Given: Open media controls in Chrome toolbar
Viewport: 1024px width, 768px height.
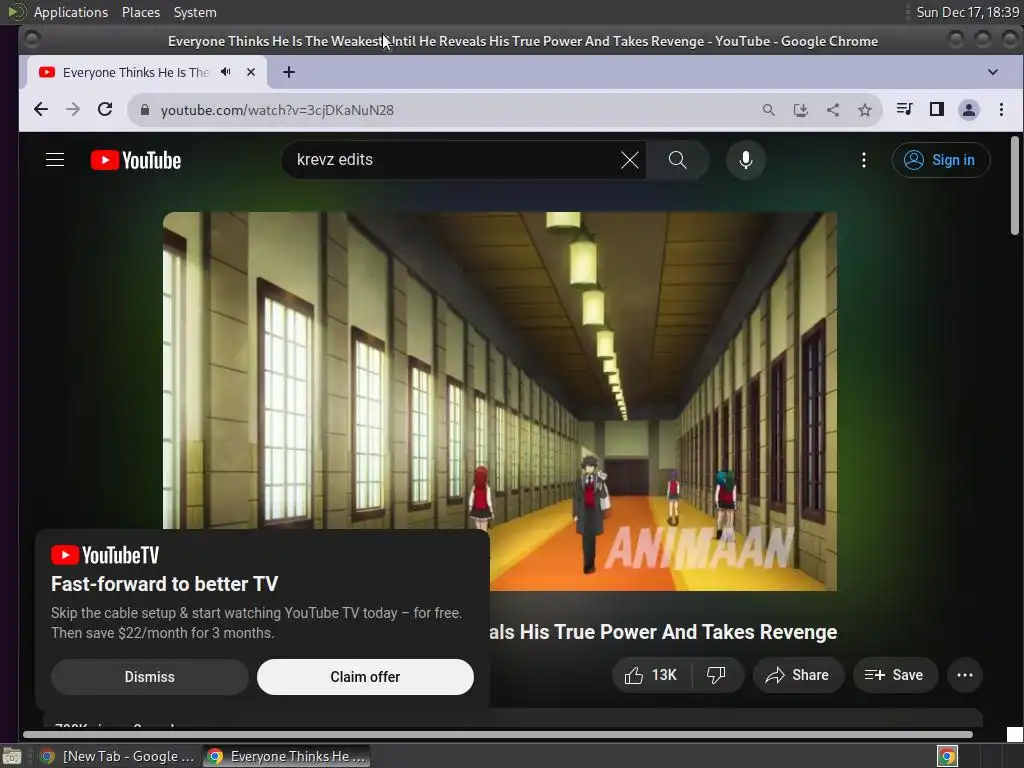Looking at the screenshot, I should (904, 109).
